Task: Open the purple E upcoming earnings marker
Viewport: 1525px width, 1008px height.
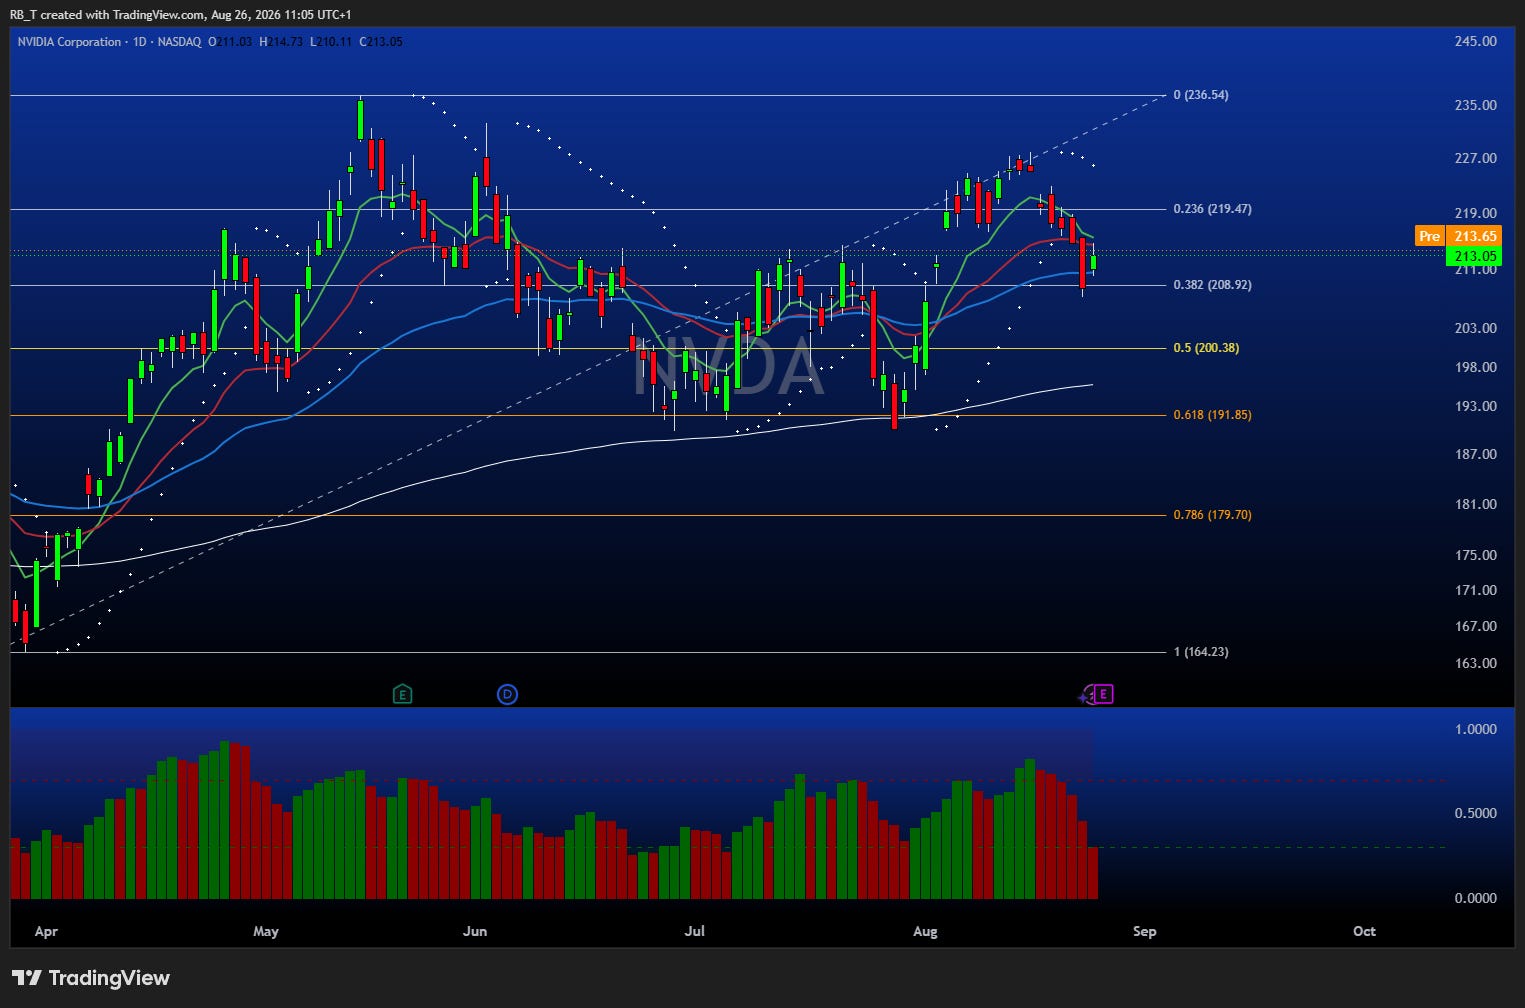Action: pos(1103,694)
